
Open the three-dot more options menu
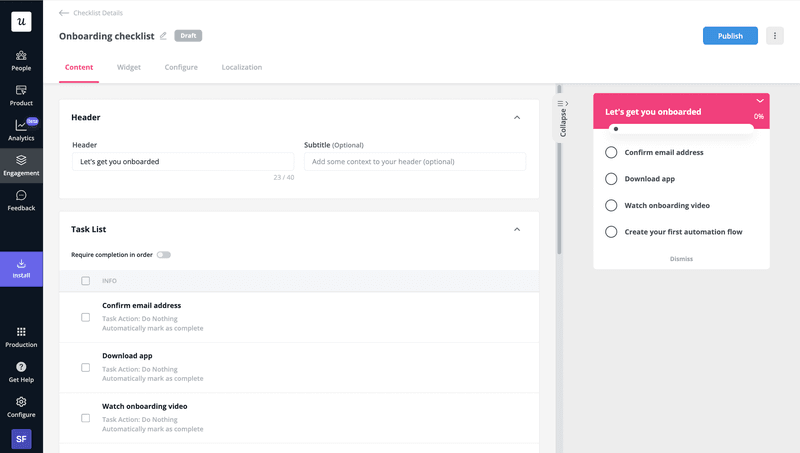click(774, 36)
